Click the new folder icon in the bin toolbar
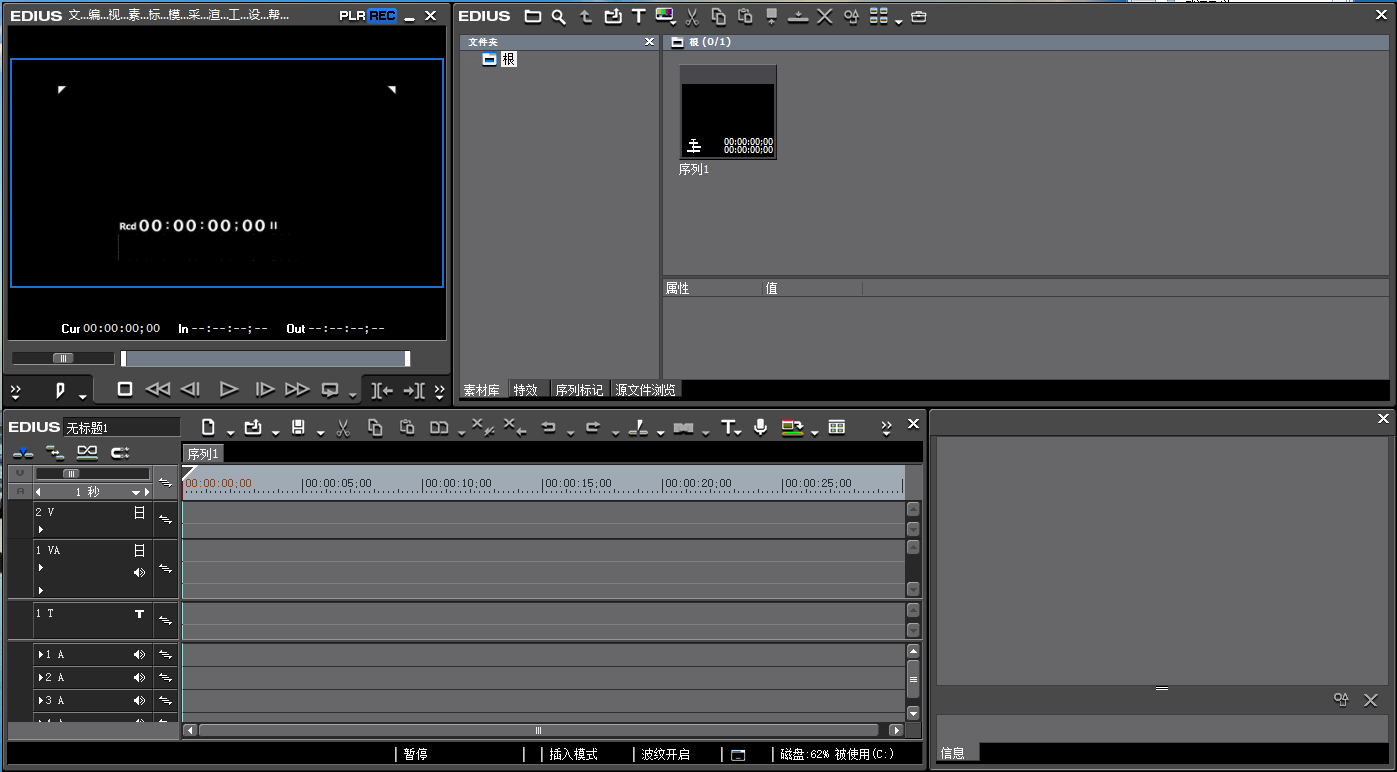This screenshot has width=1397, height=772. coord(533,16)
